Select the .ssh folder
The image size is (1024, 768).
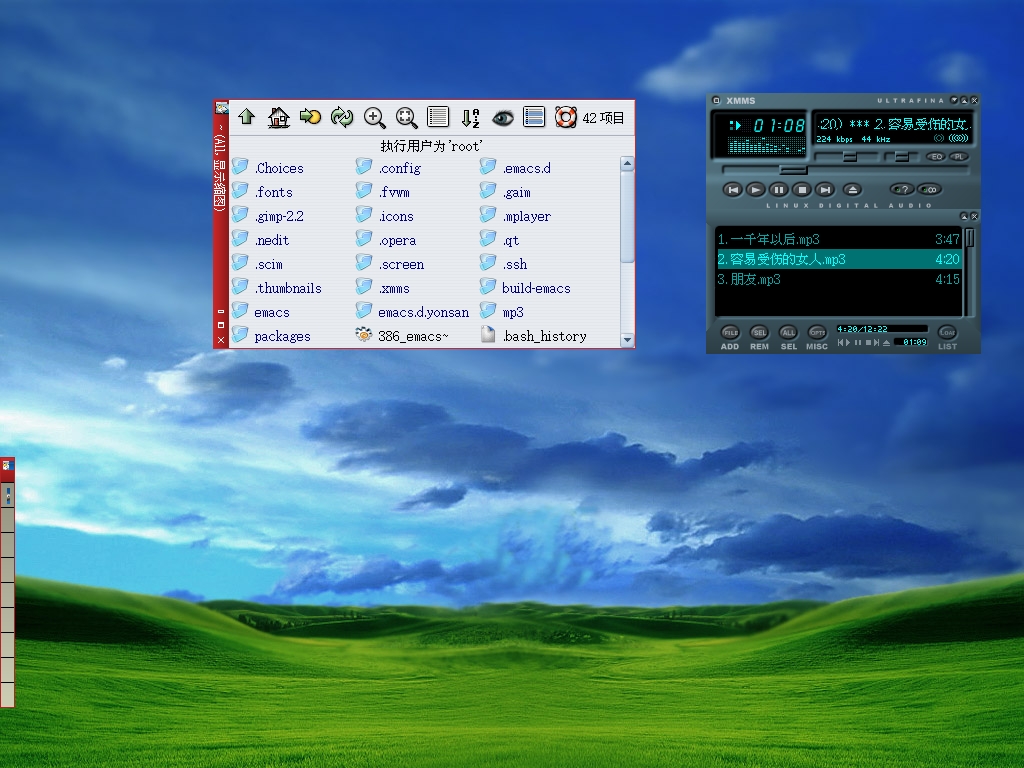(x=504, y=264)
